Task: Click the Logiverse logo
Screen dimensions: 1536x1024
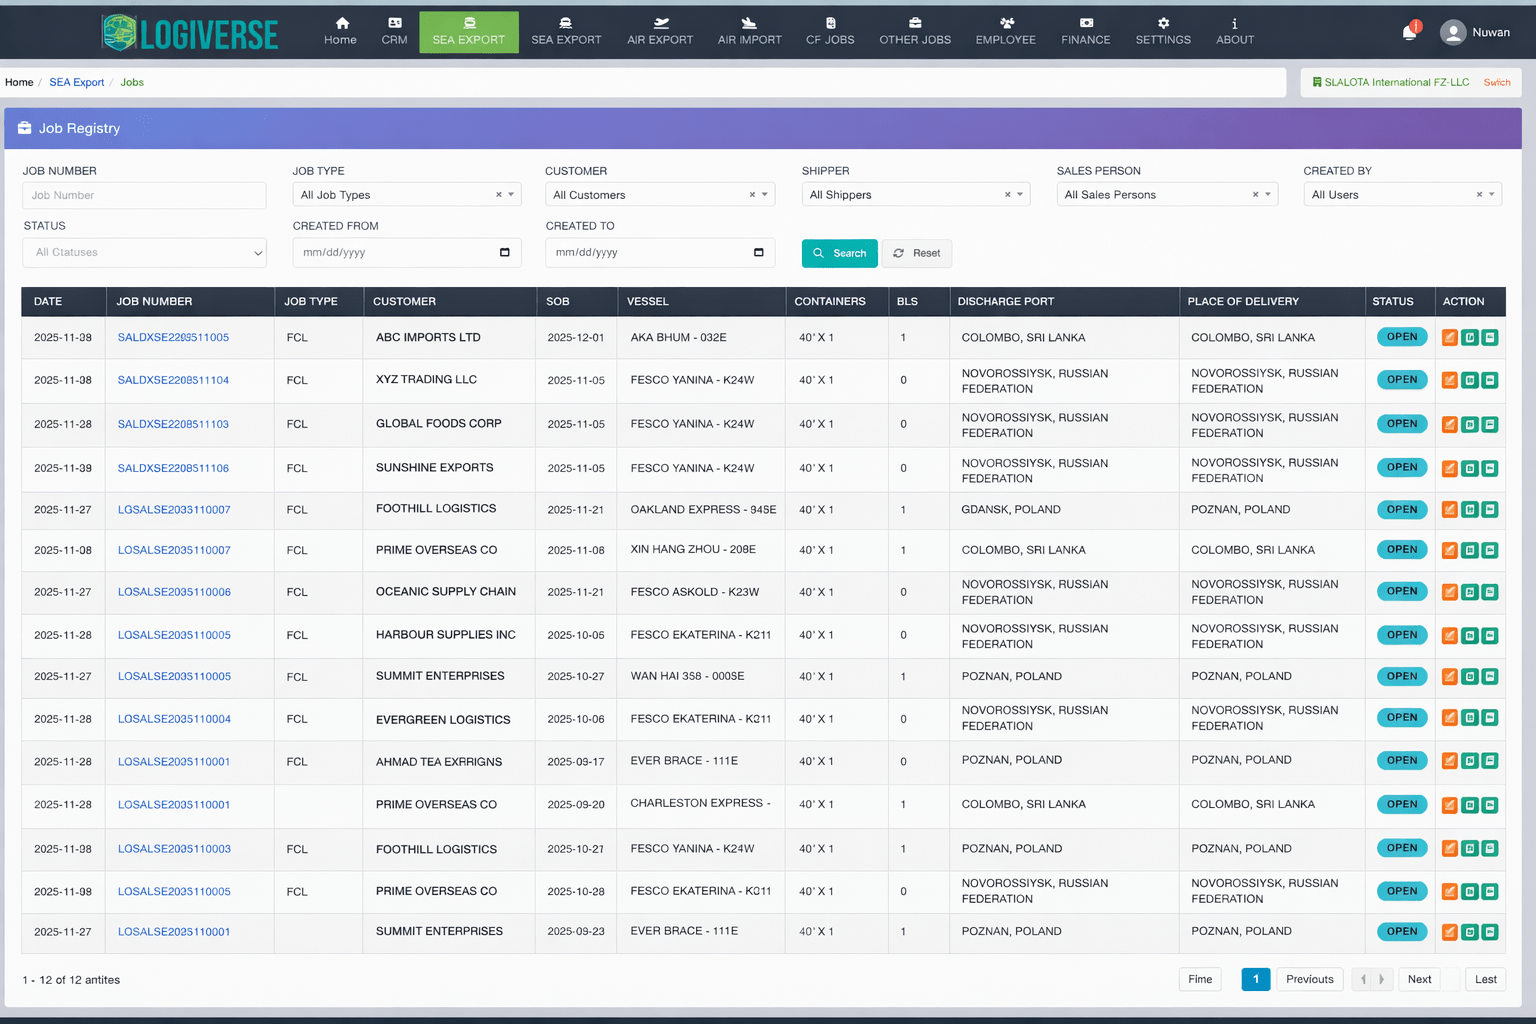Action: click(190, 33)
